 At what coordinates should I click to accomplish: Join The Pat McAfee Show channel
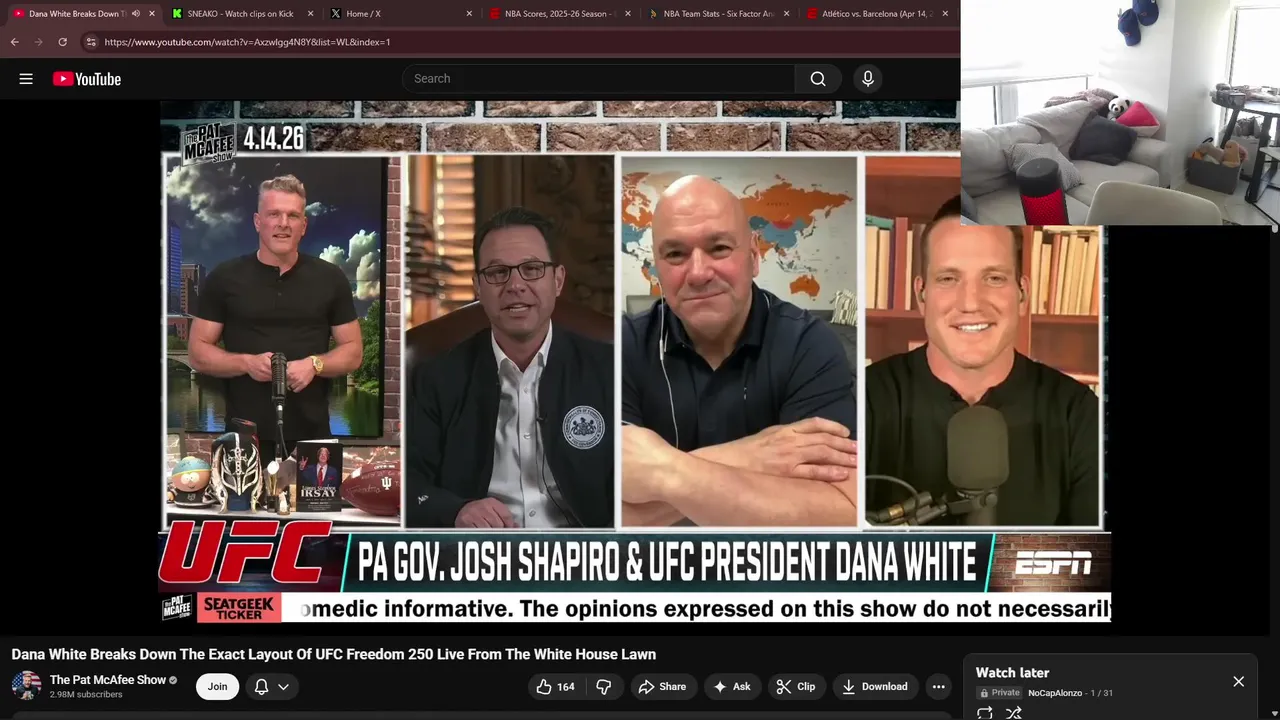(217, 686)
